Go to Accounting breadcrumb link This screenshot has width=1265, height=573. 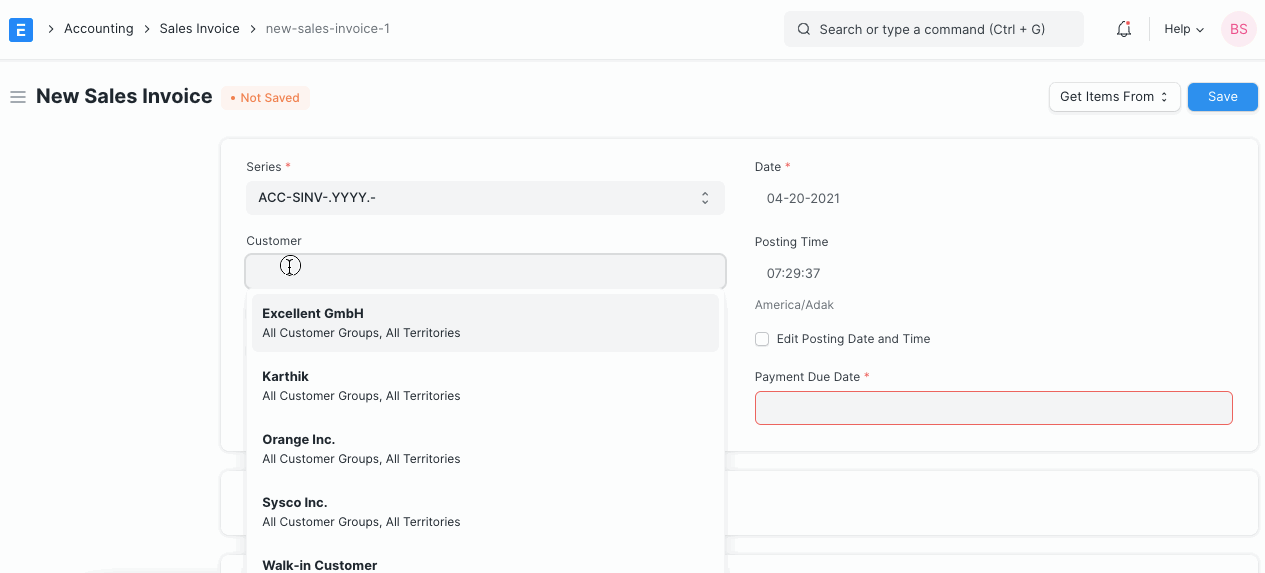coord(98,29)
